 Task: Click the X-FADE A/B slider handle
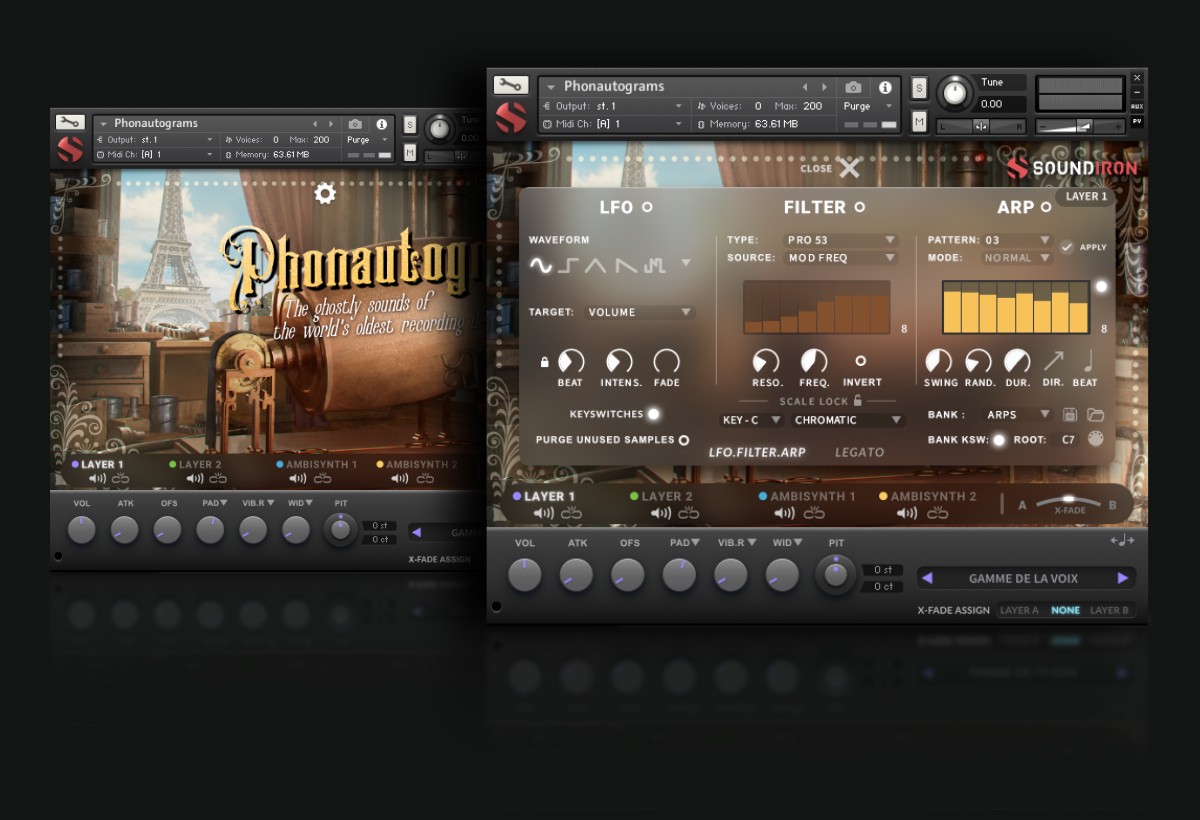click(1069, 499)
